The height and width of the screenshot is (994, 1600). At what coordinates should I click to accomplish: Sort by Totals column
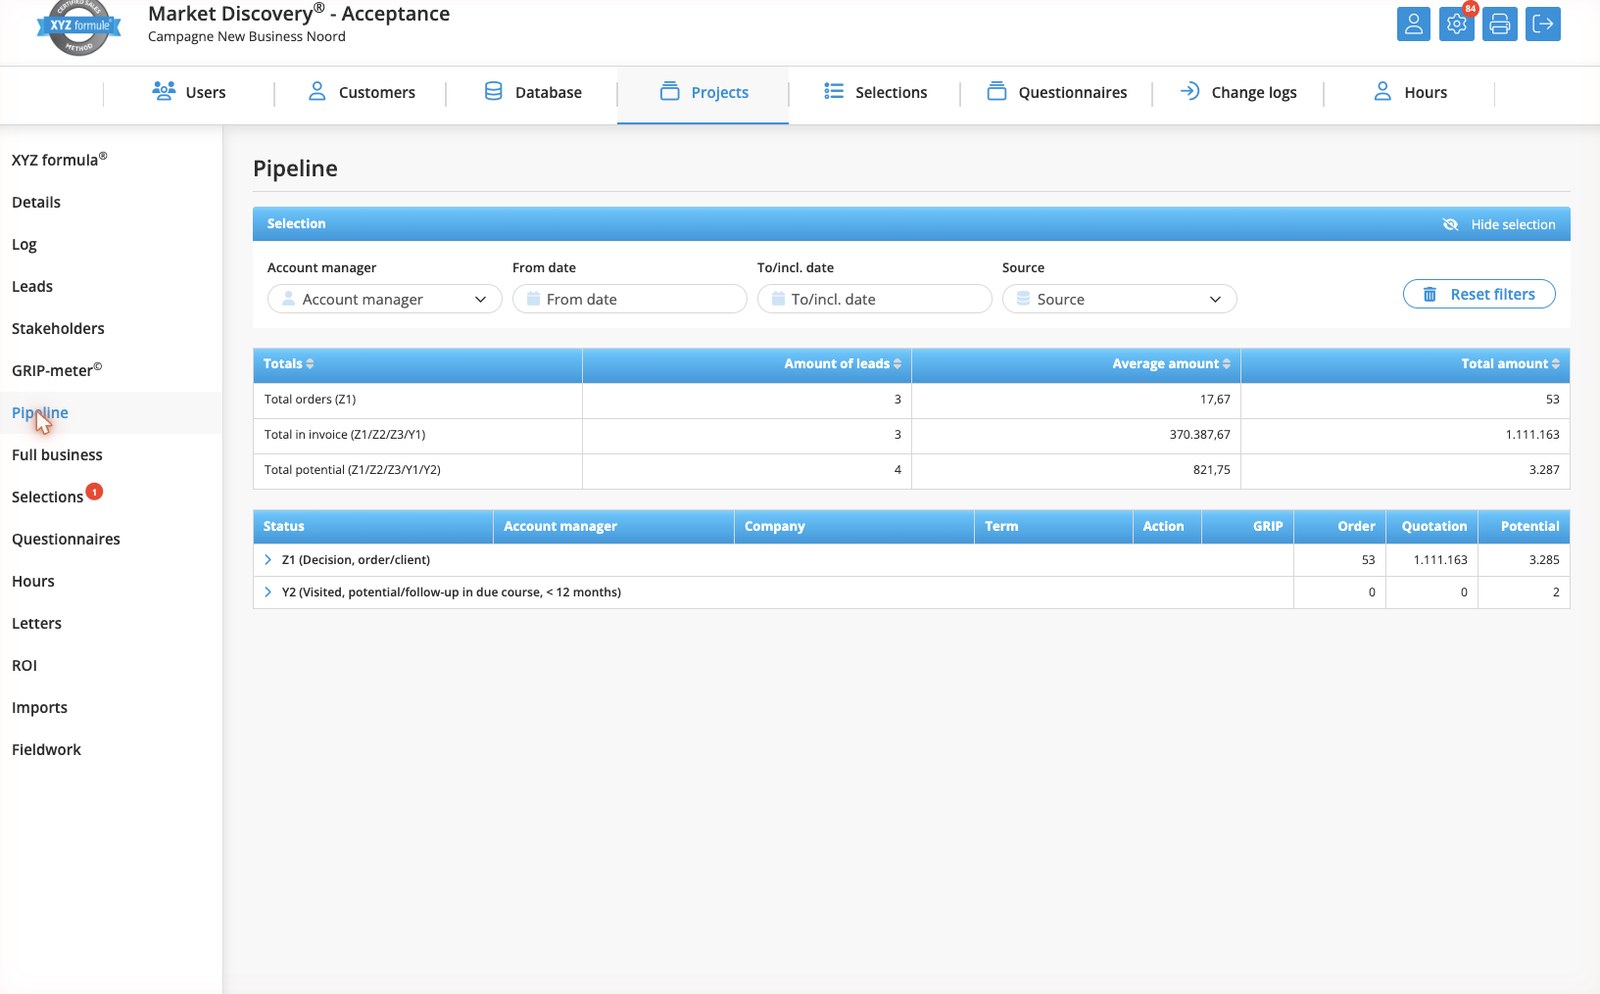(288, 364)
